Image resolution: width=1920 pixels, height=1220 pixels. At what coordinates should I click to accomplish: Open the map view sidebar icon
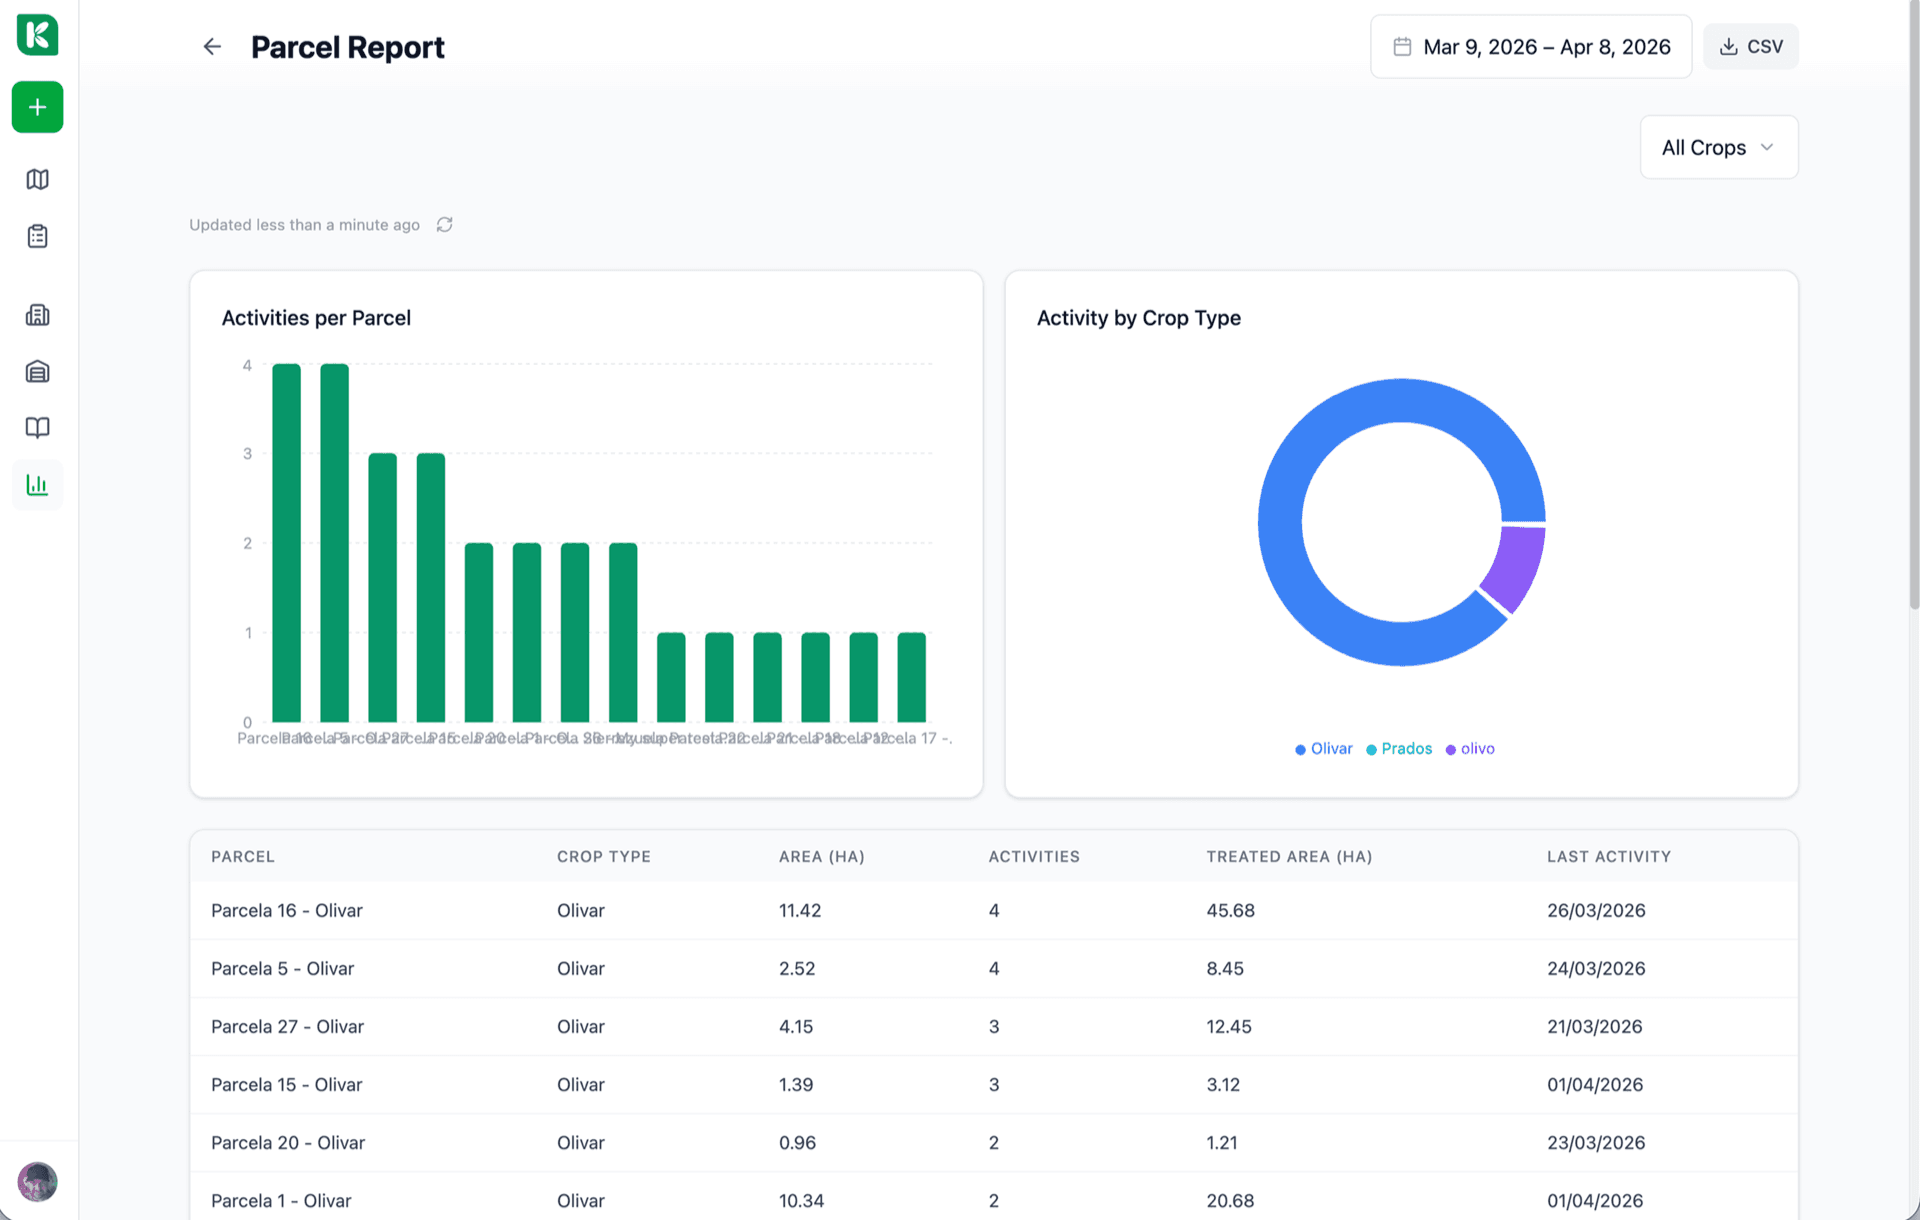pyautogui.click(x=37, y=179)
